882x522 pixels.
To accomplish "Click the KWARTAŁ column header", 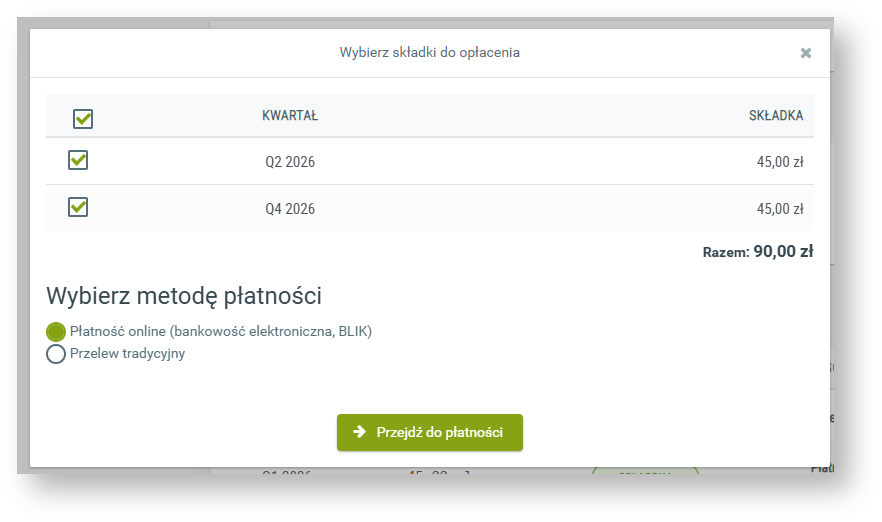I will coord(290,116).
